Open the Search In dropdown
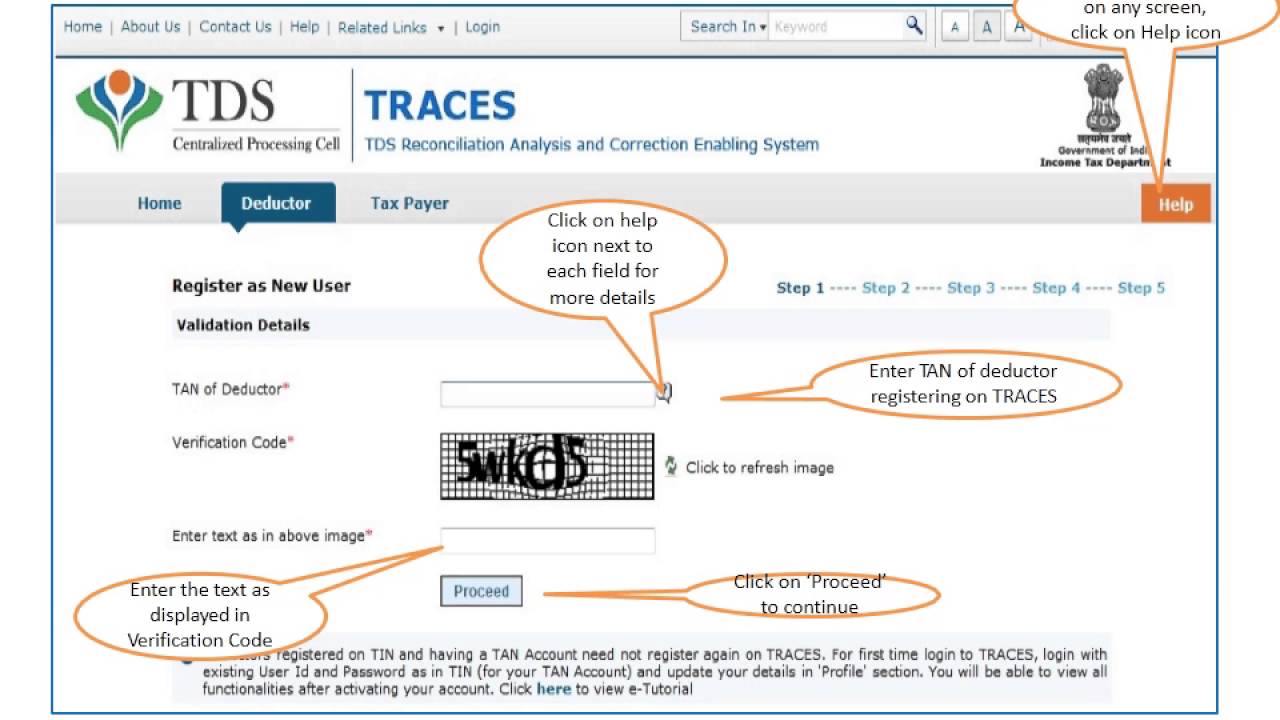The image size is (1280, 720). click(727, 27)
